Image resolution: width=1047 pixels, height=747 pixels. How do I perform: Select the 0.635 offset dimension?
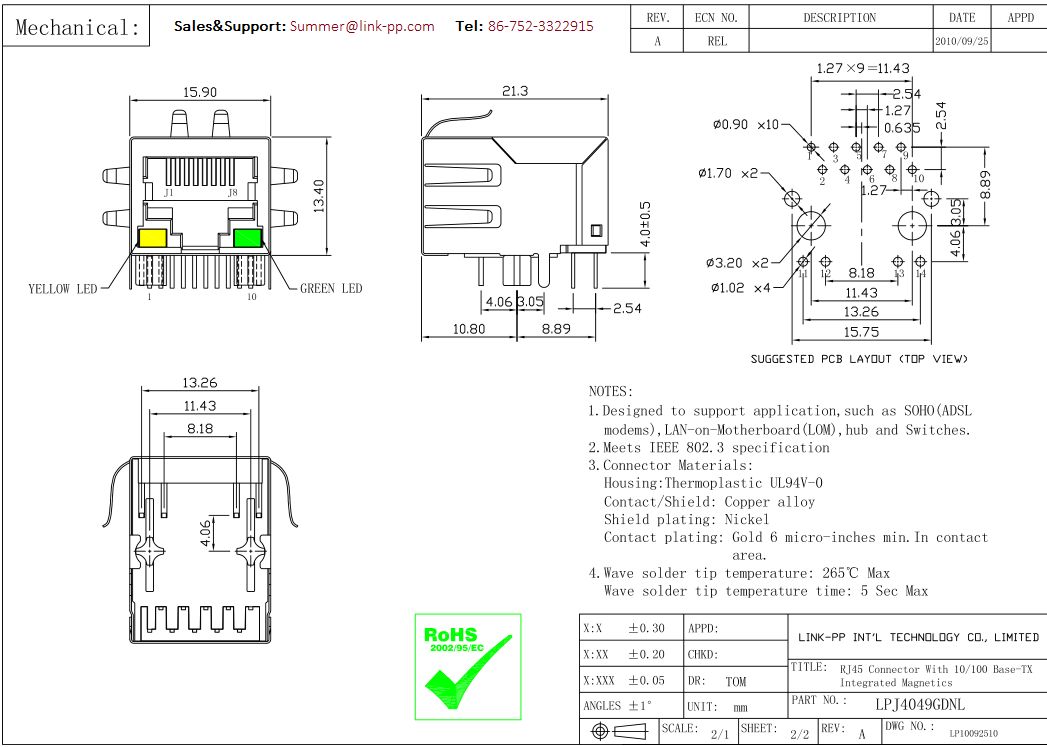[902, 128]
